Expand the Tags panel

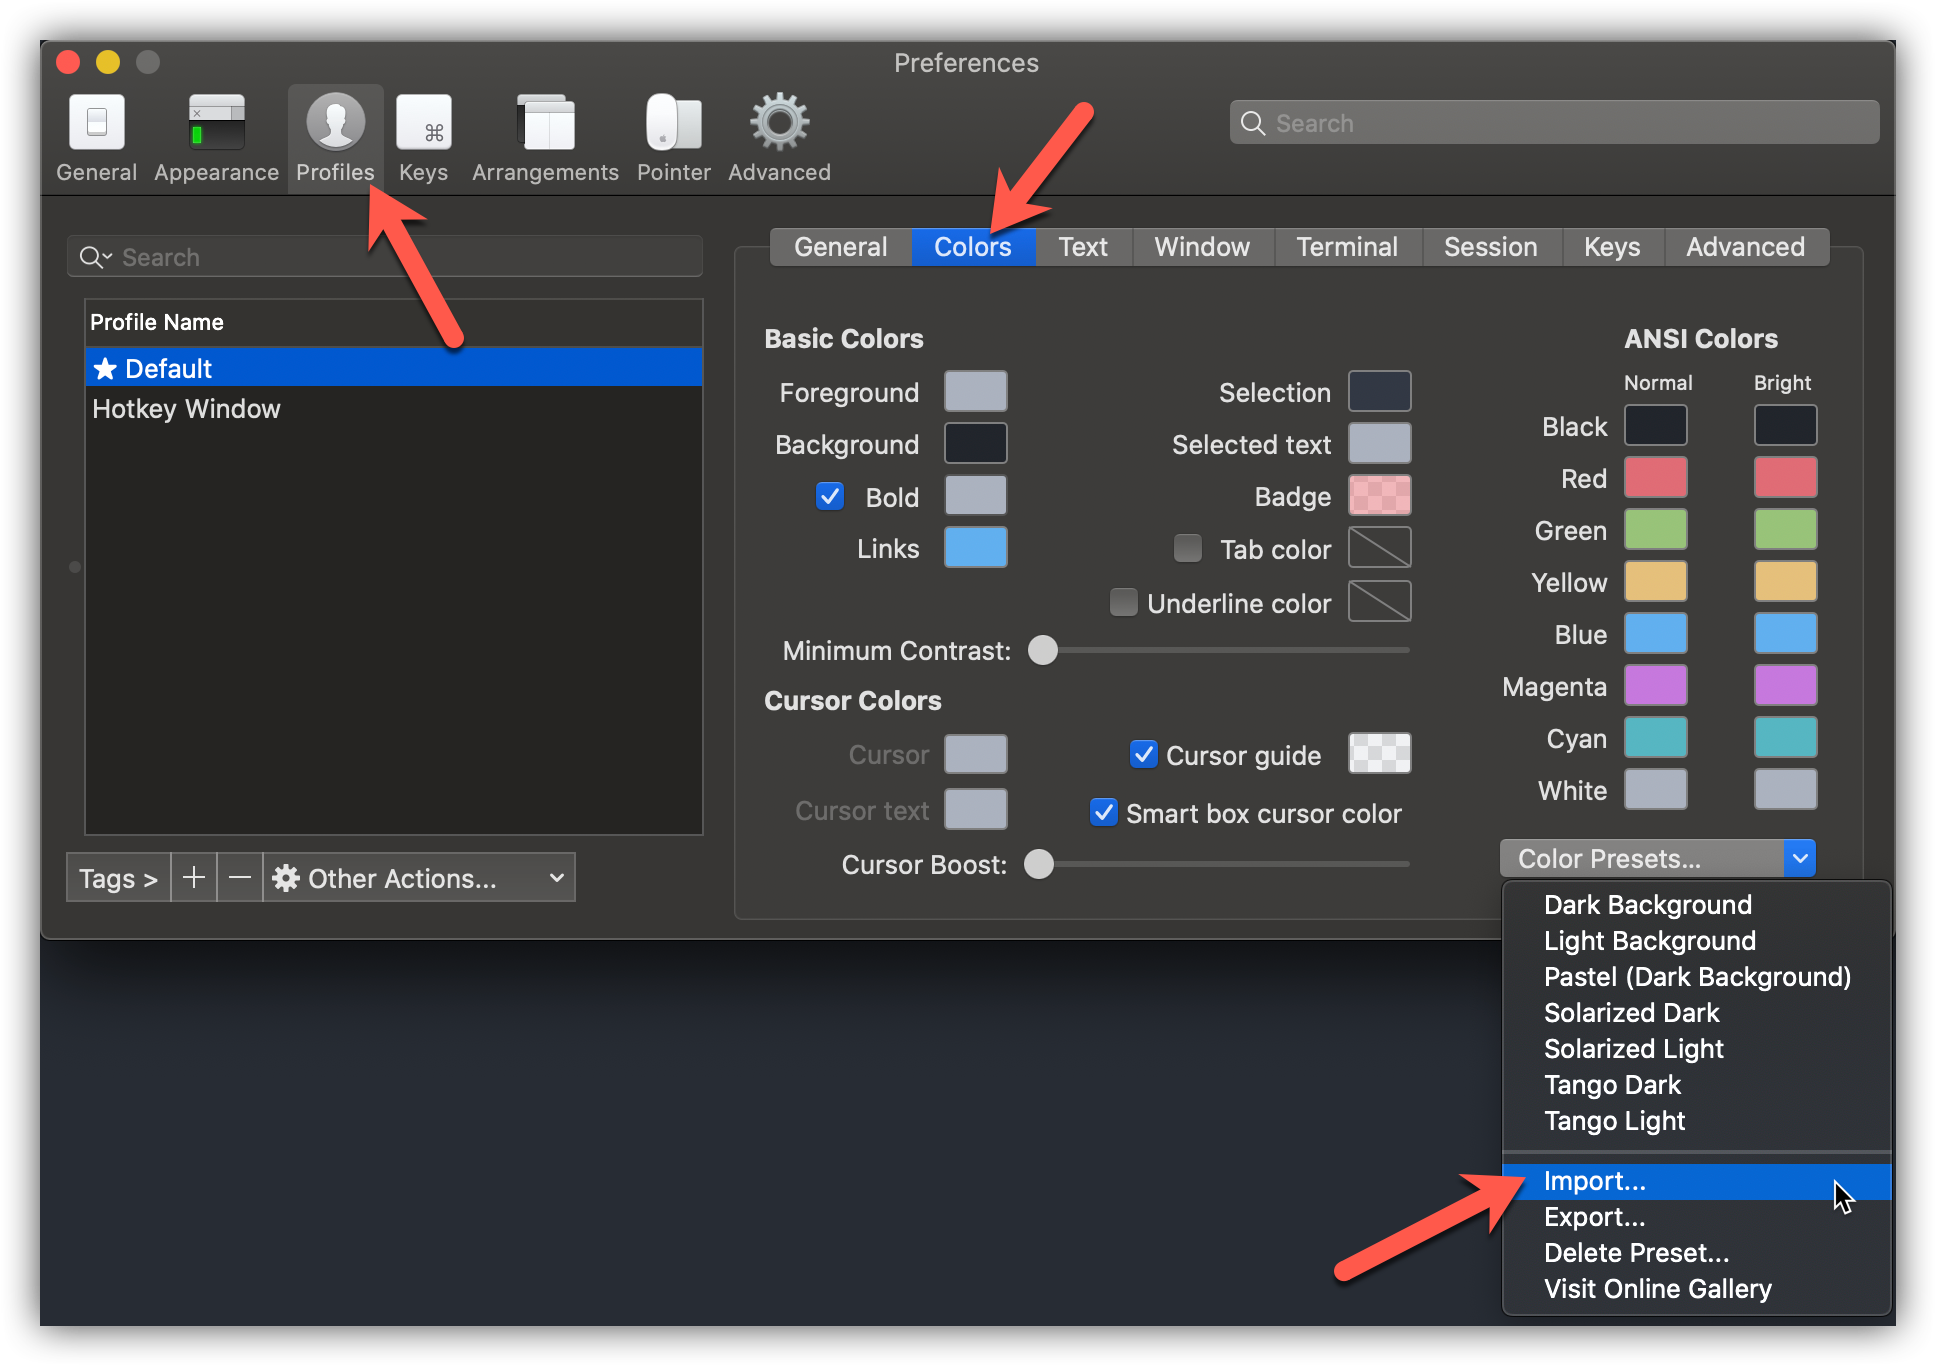click(118, 878)
